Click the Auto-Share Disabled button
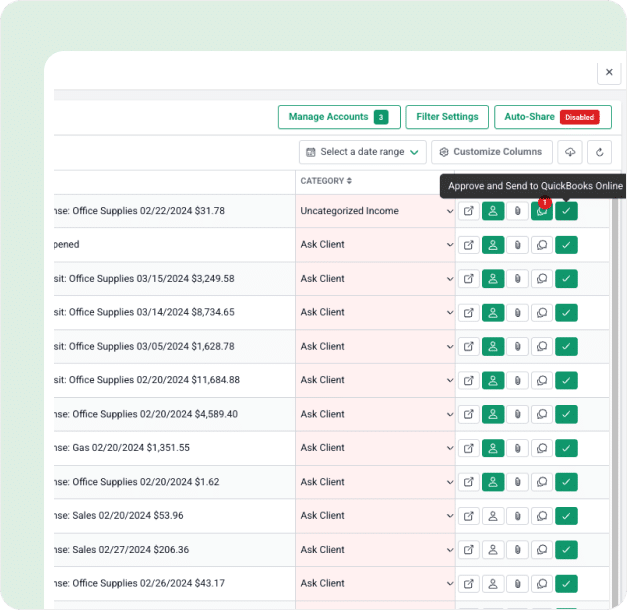The image size is (627, 610). pos(553,117)
